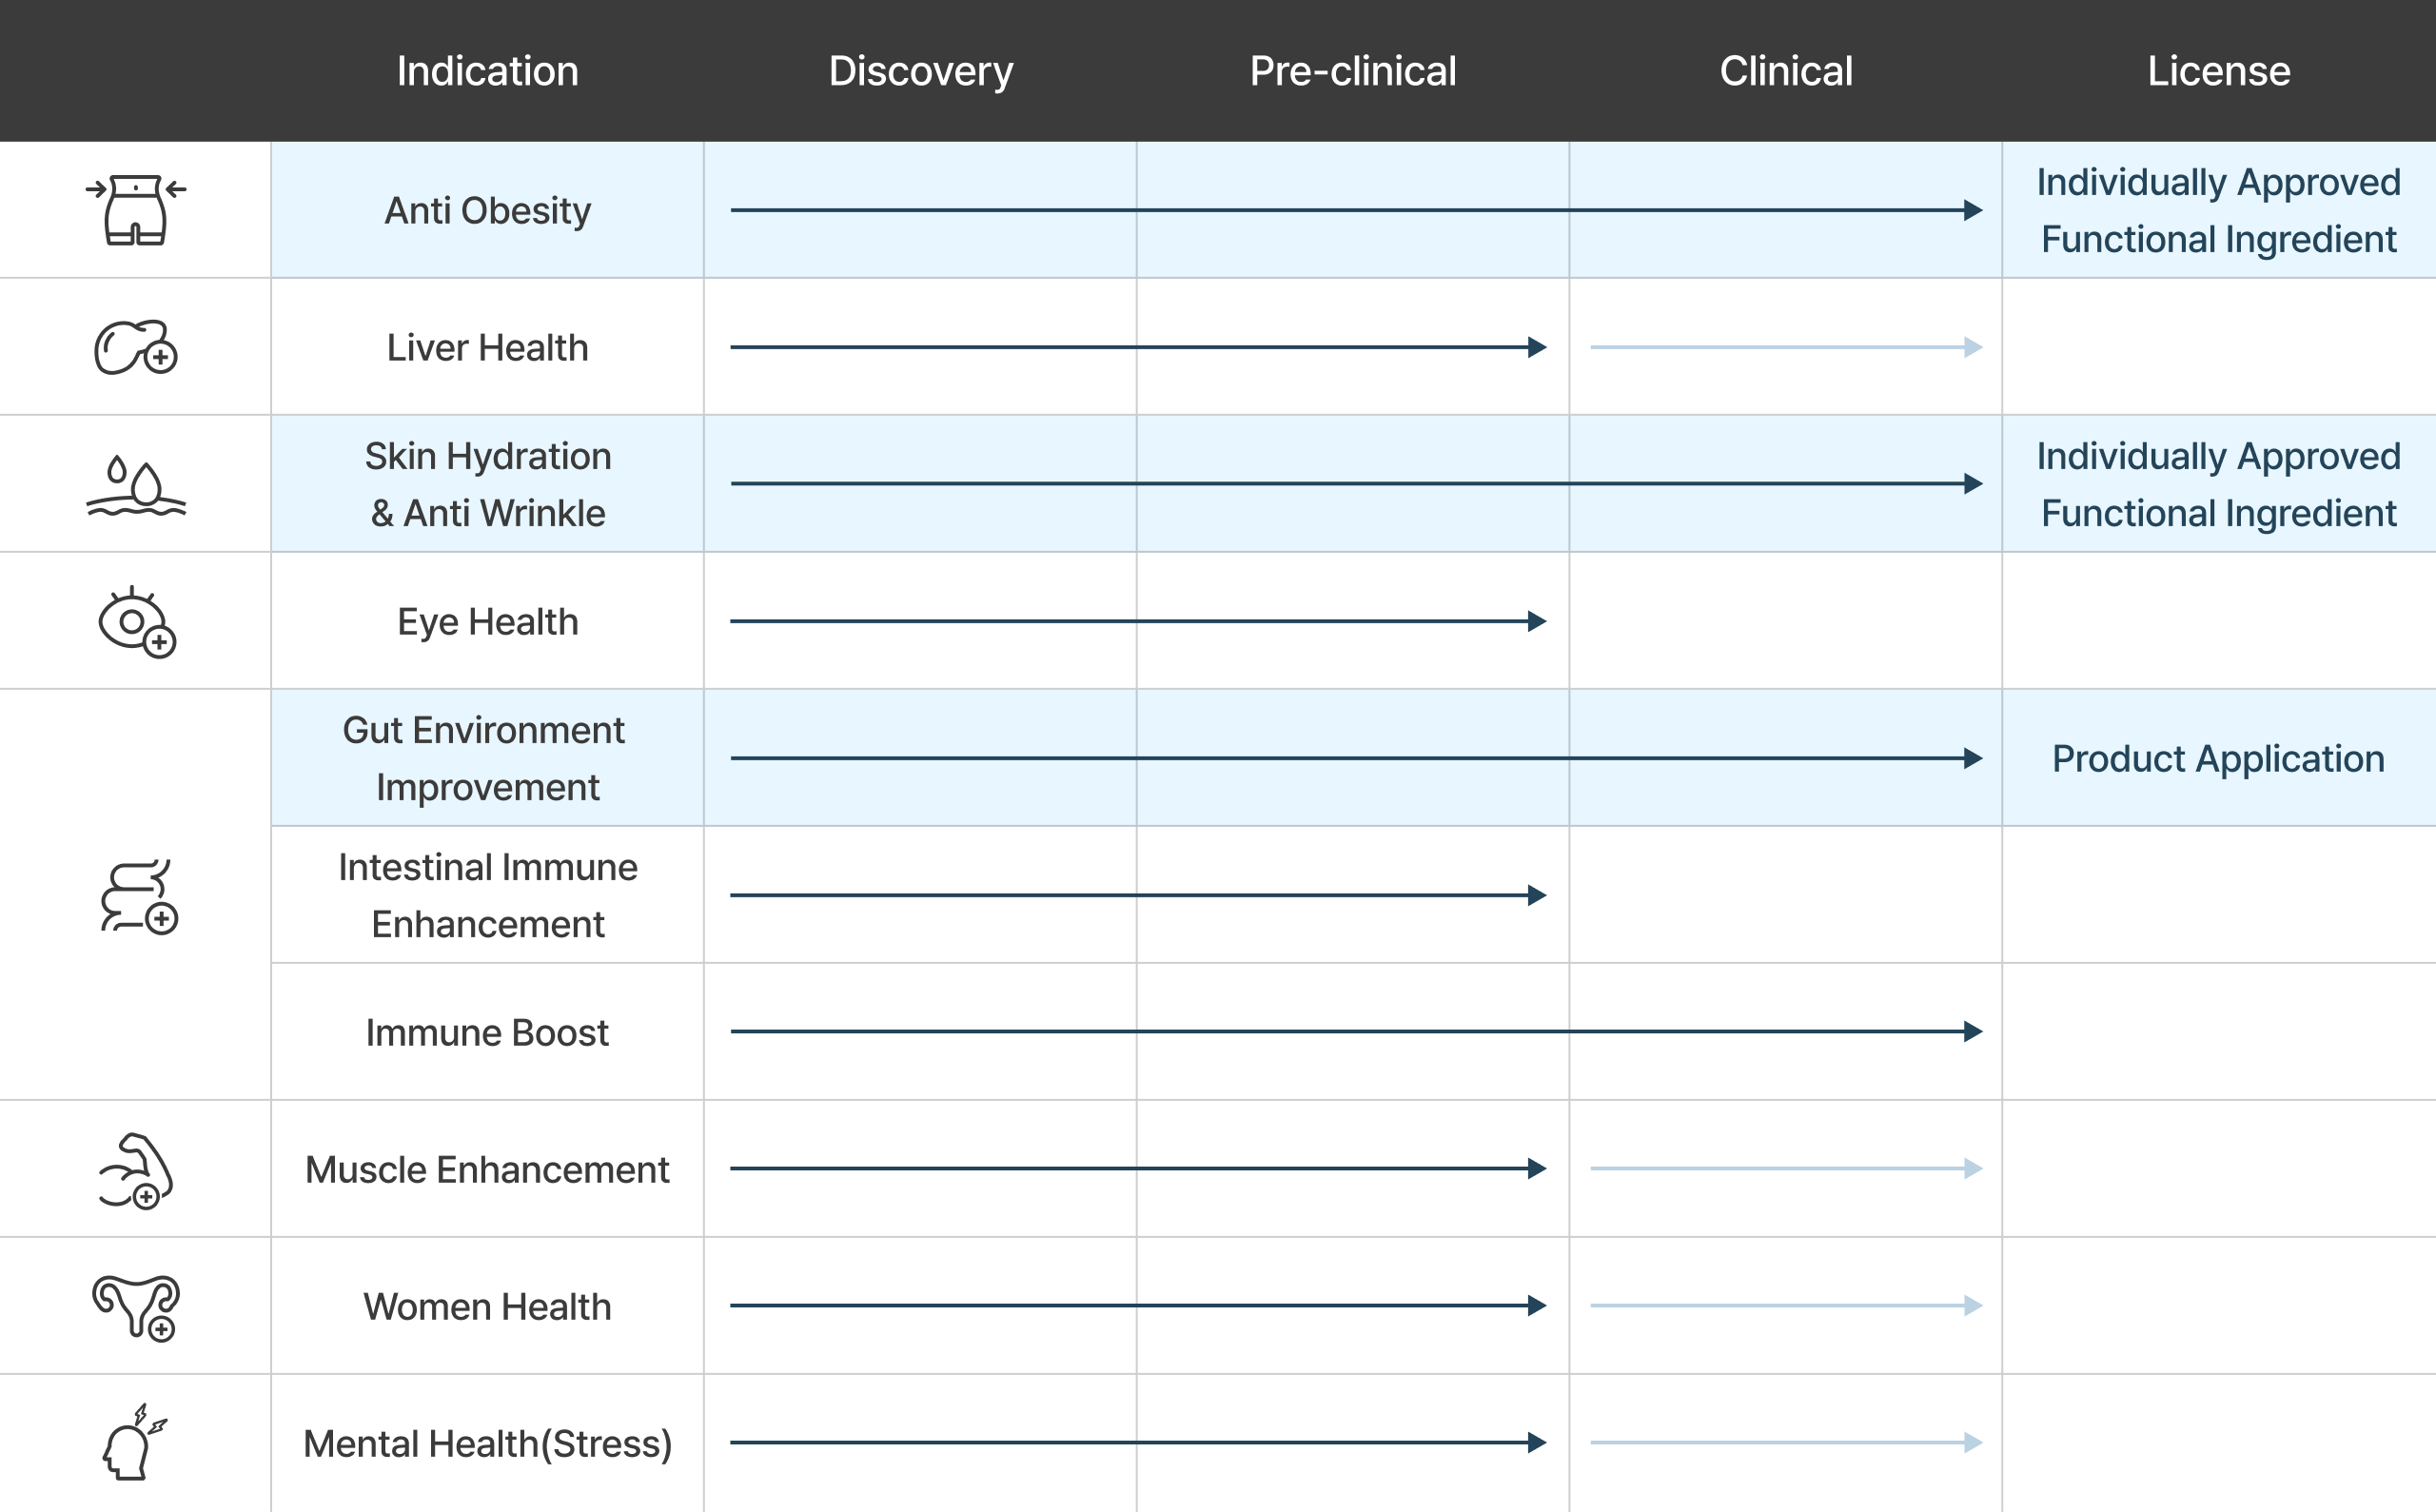Screen dimensions: 2436x1512
Task: Click the Eye Health progress arrow
Action: tap(1137, 621)
